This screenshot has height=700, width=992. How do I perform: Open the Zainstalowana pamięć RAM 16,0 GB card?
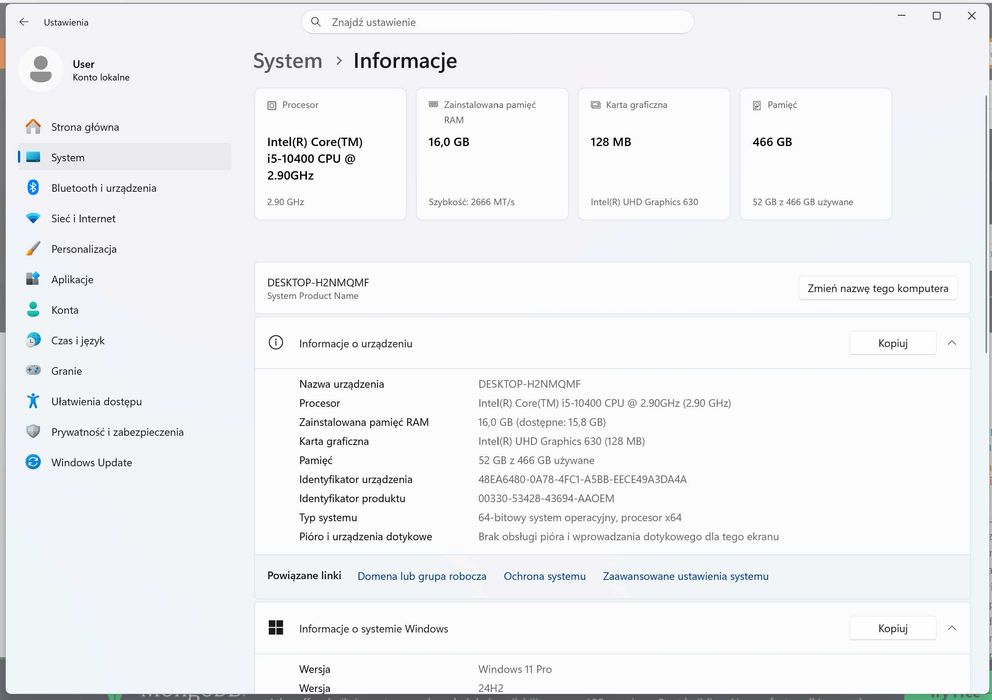(x=492, y=154)
